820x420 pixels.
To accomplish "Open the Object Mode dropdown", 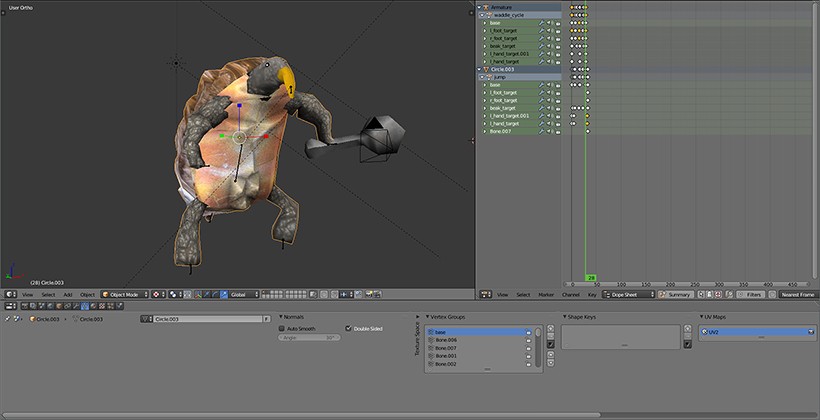I will coord(125,294).
